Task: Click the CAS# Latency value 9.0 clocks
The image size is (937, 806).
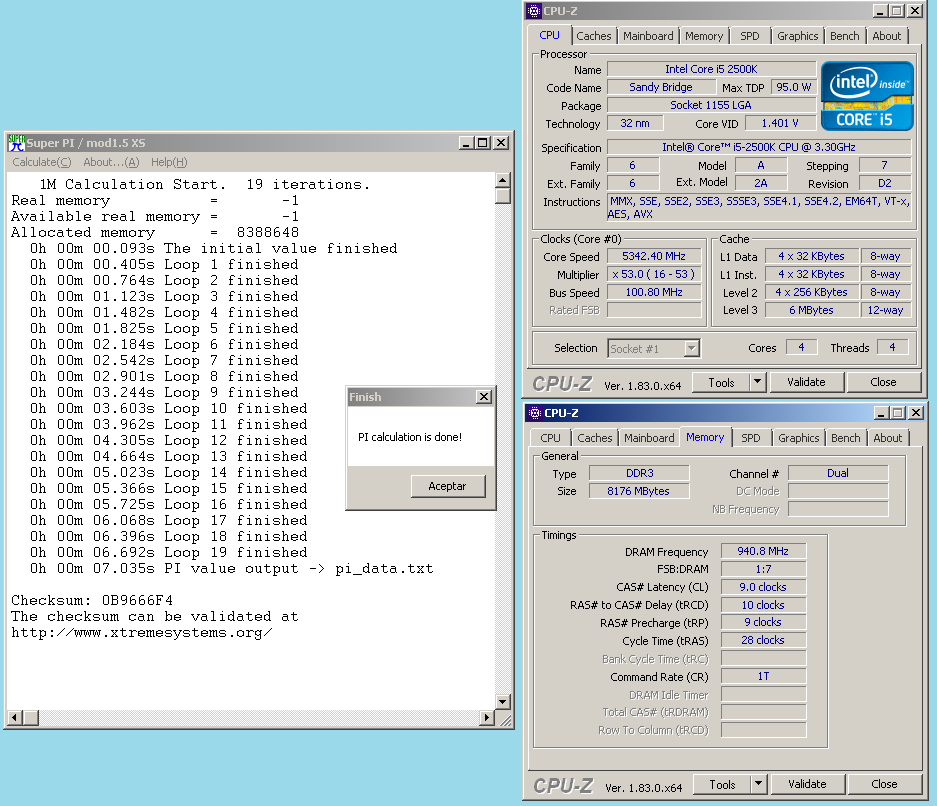Action: (763, 587)
